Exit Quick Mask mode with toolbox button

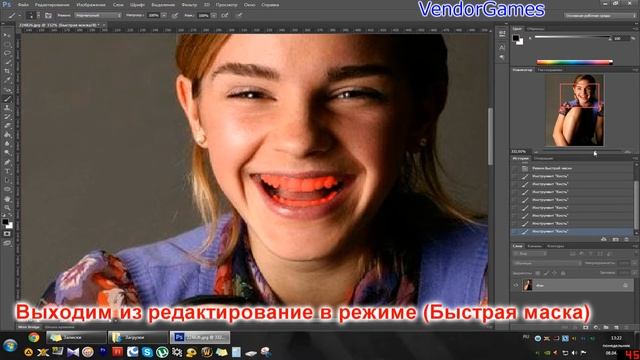click(7, 234)
